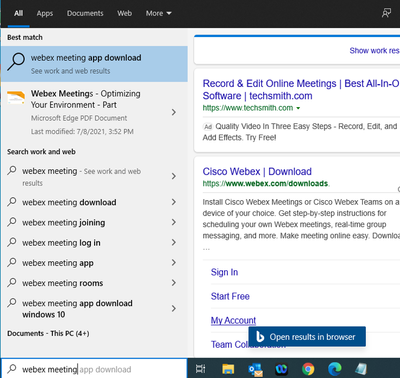400x378 pixels.
Task: Expand arrow for 'webex meeting download'
Action: tap(174, 202)
